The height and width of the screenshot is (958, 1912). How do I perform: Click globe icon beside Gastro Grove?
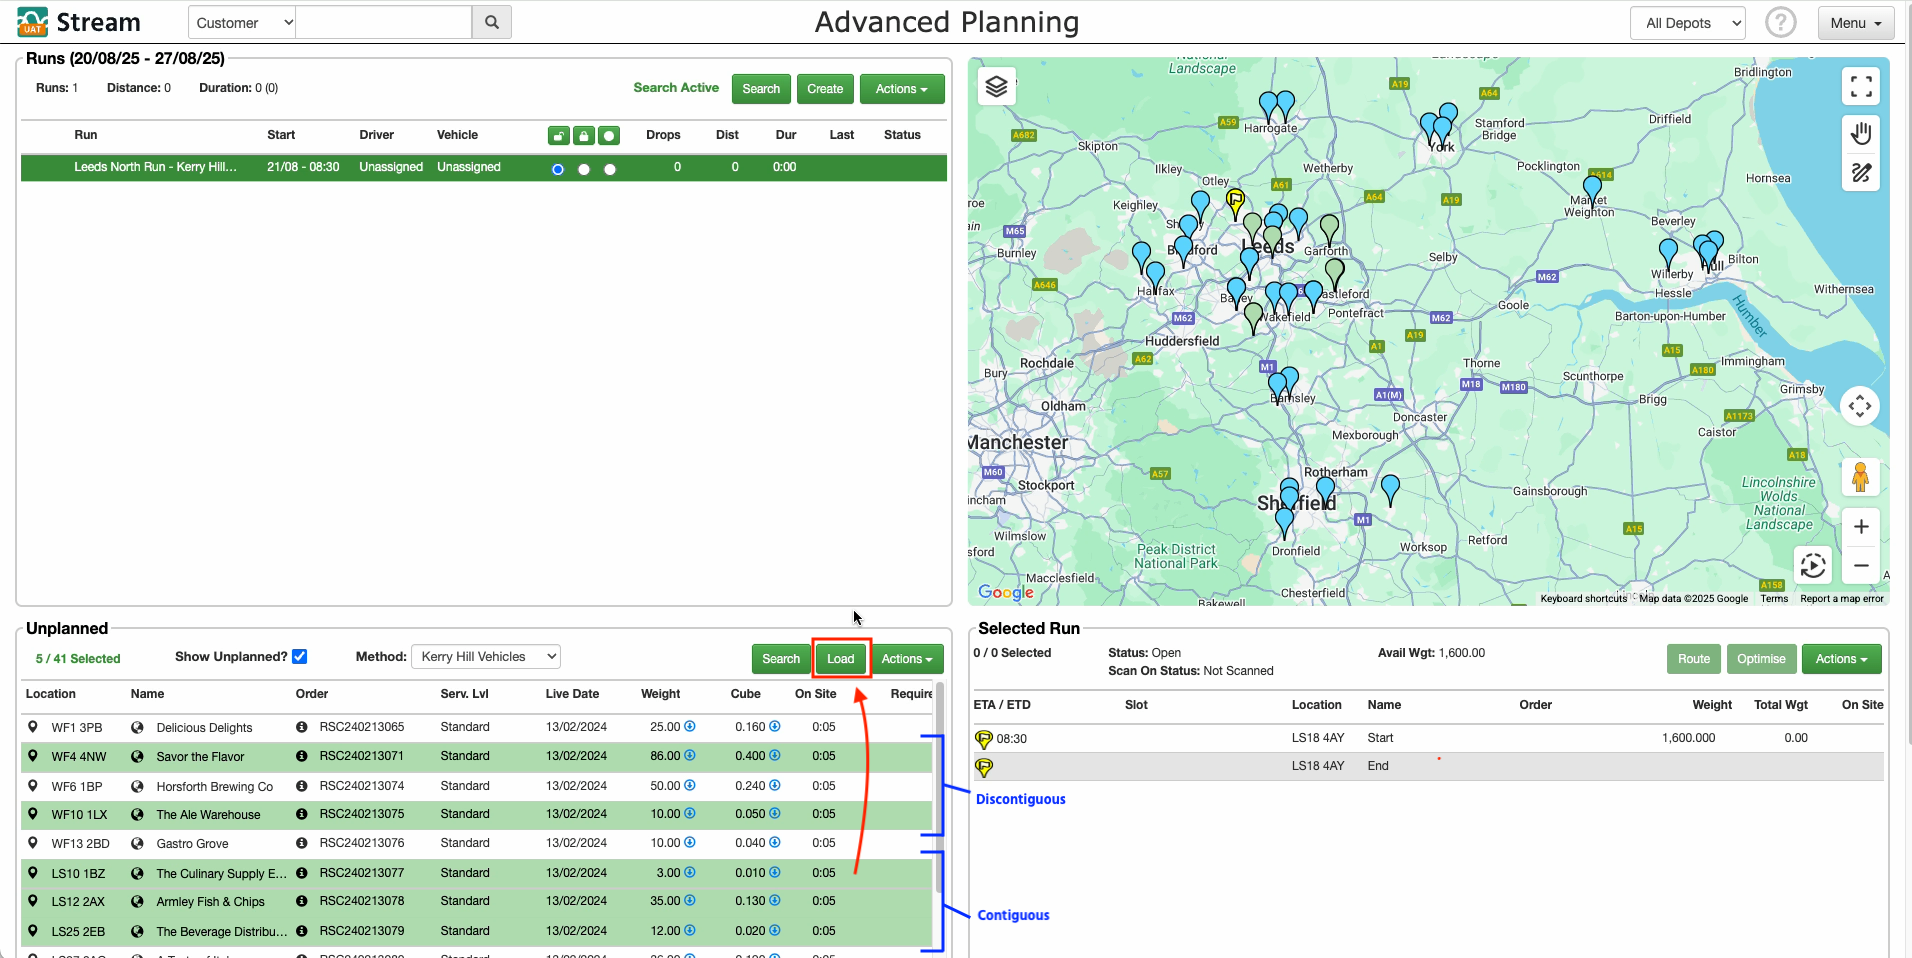tap(137, 843)
